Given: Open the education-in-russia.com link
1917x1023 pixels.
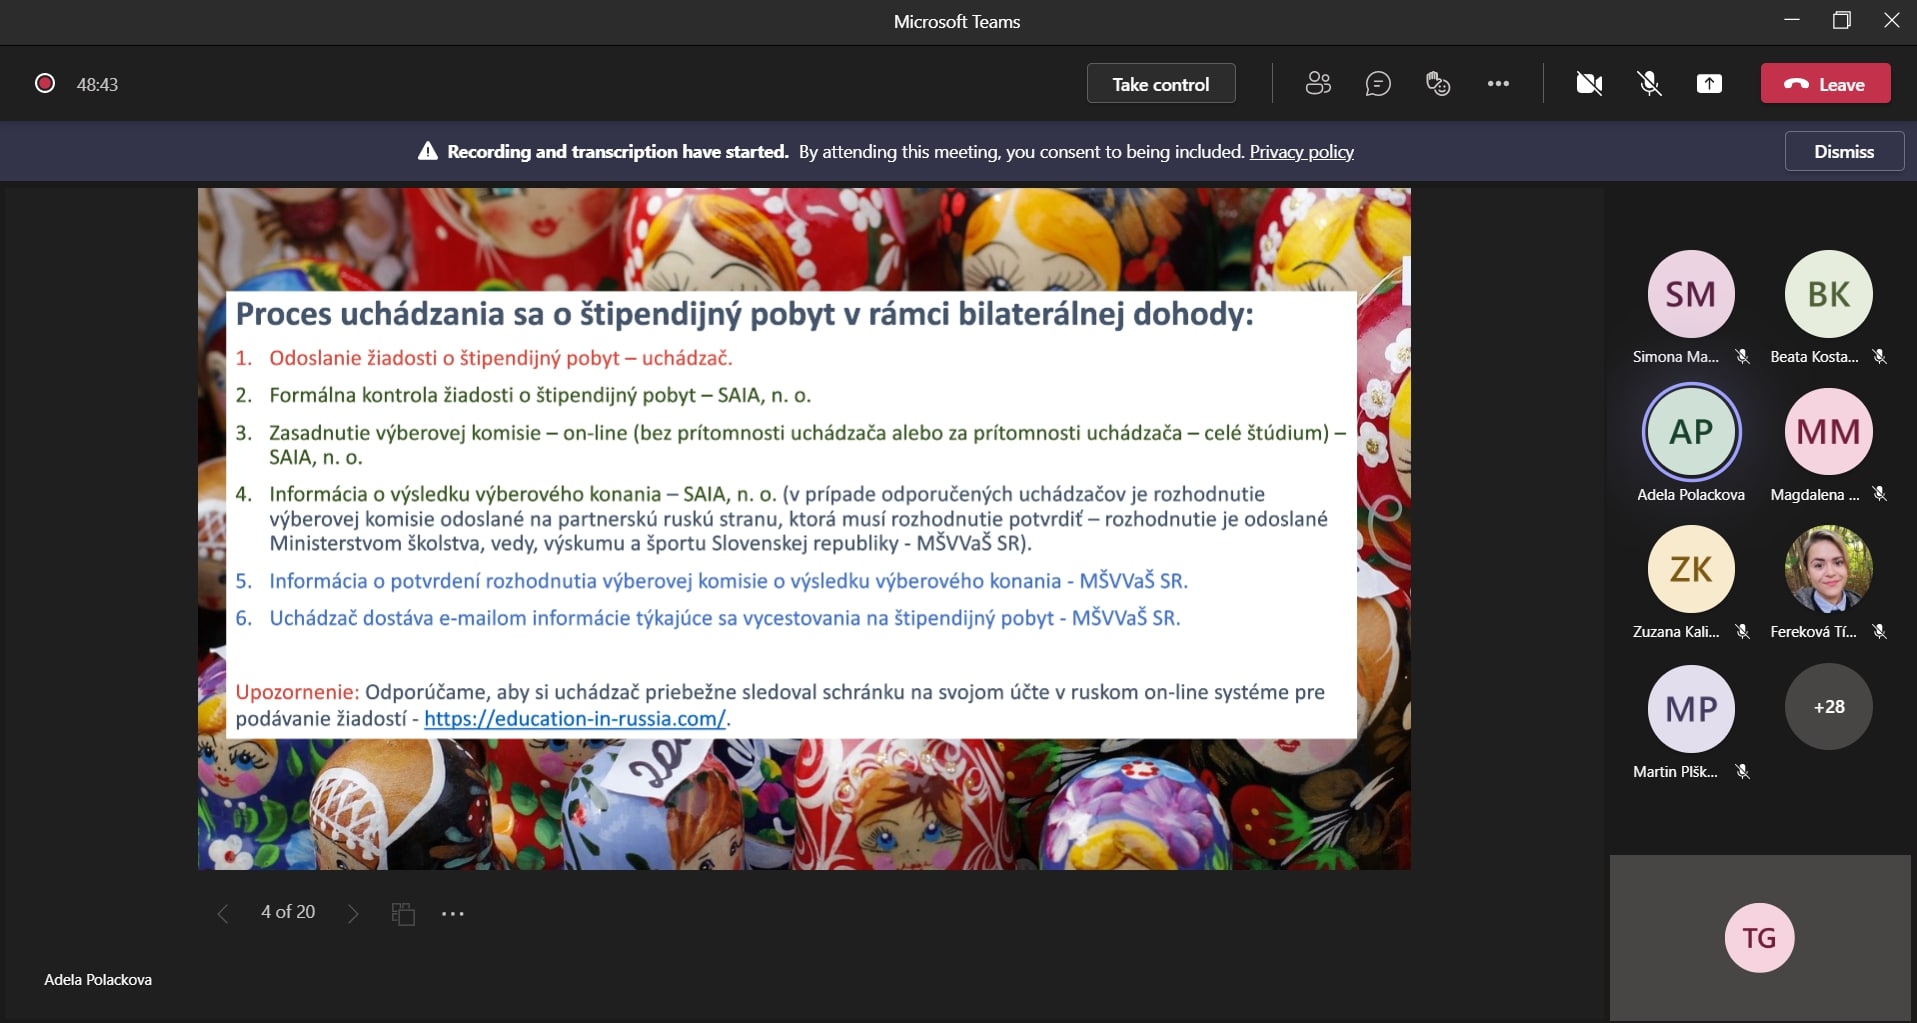Looking at the screenshot, I should 575,718.
